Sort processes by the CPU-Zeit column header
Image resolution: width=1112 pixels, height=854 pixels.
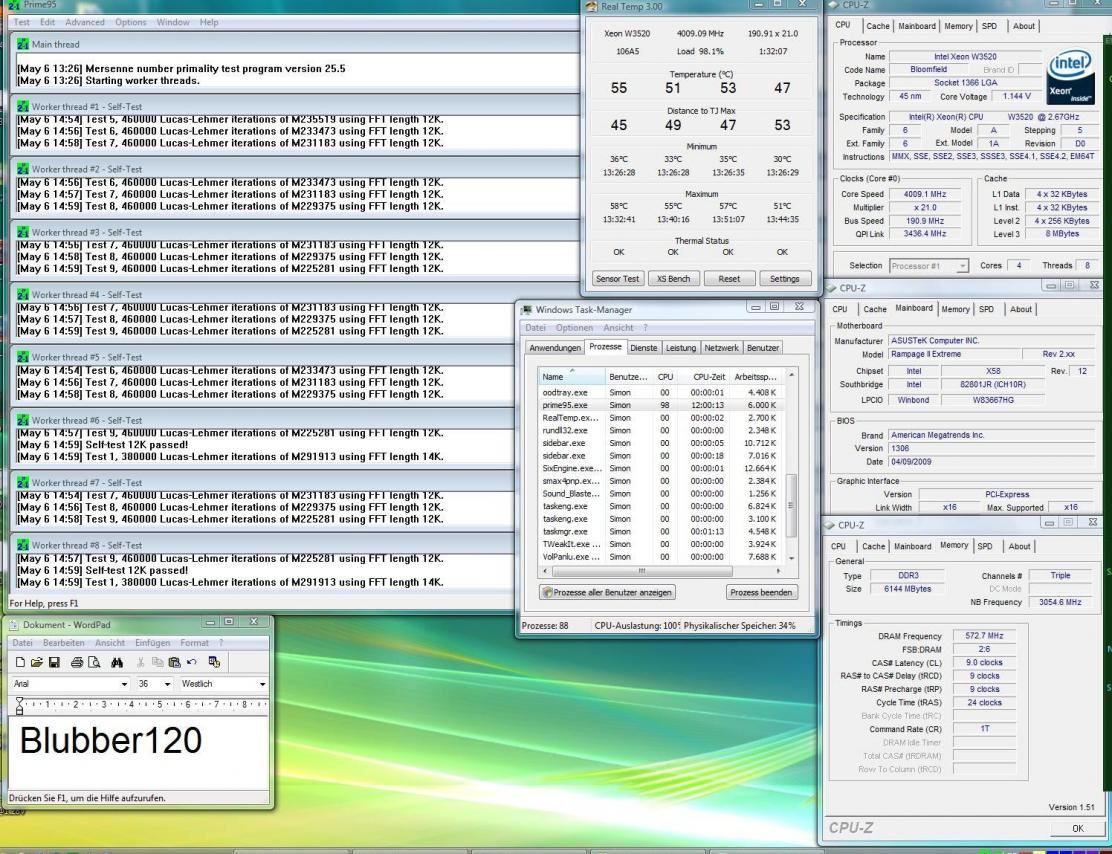tap(704, 376)
